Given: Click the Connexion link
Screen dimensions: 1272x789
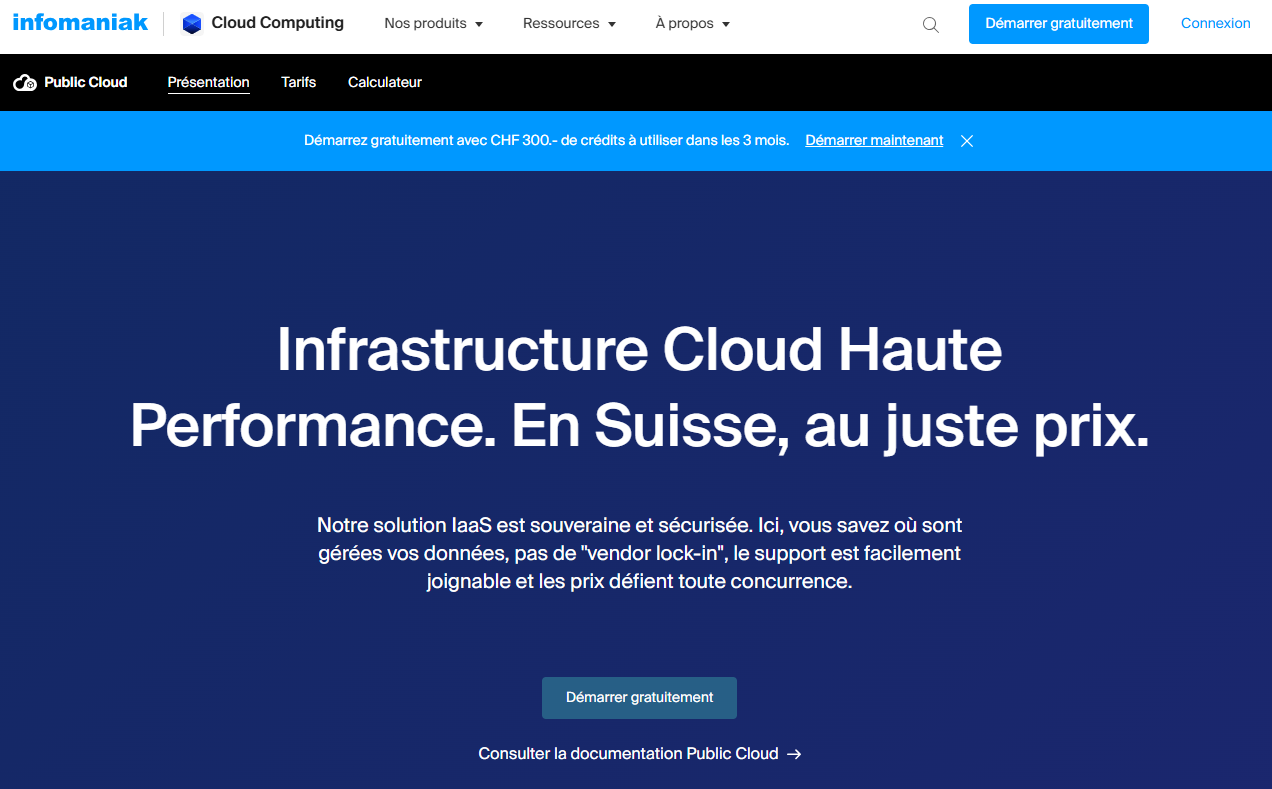Looking at the screenshot, I should coord(1215,24).
